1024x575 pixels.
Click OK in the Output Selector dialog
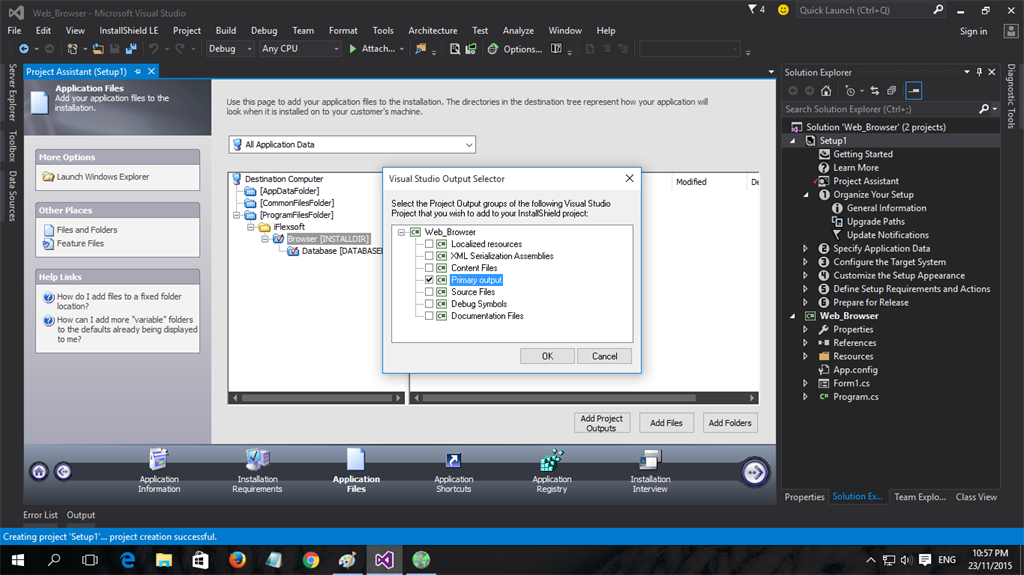pyautogui.click(x=547, y=356)
